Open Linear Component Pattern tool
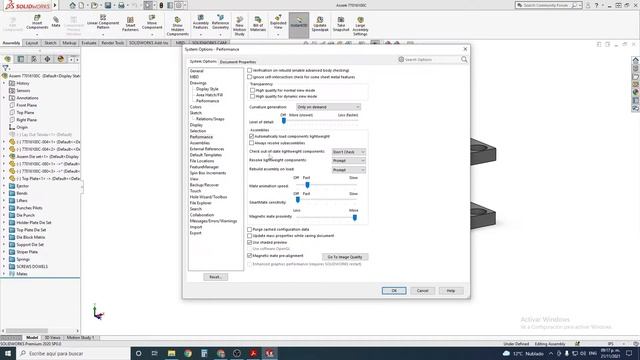Image resolution: width=640 pixels, height=360 pixels. 103,22
